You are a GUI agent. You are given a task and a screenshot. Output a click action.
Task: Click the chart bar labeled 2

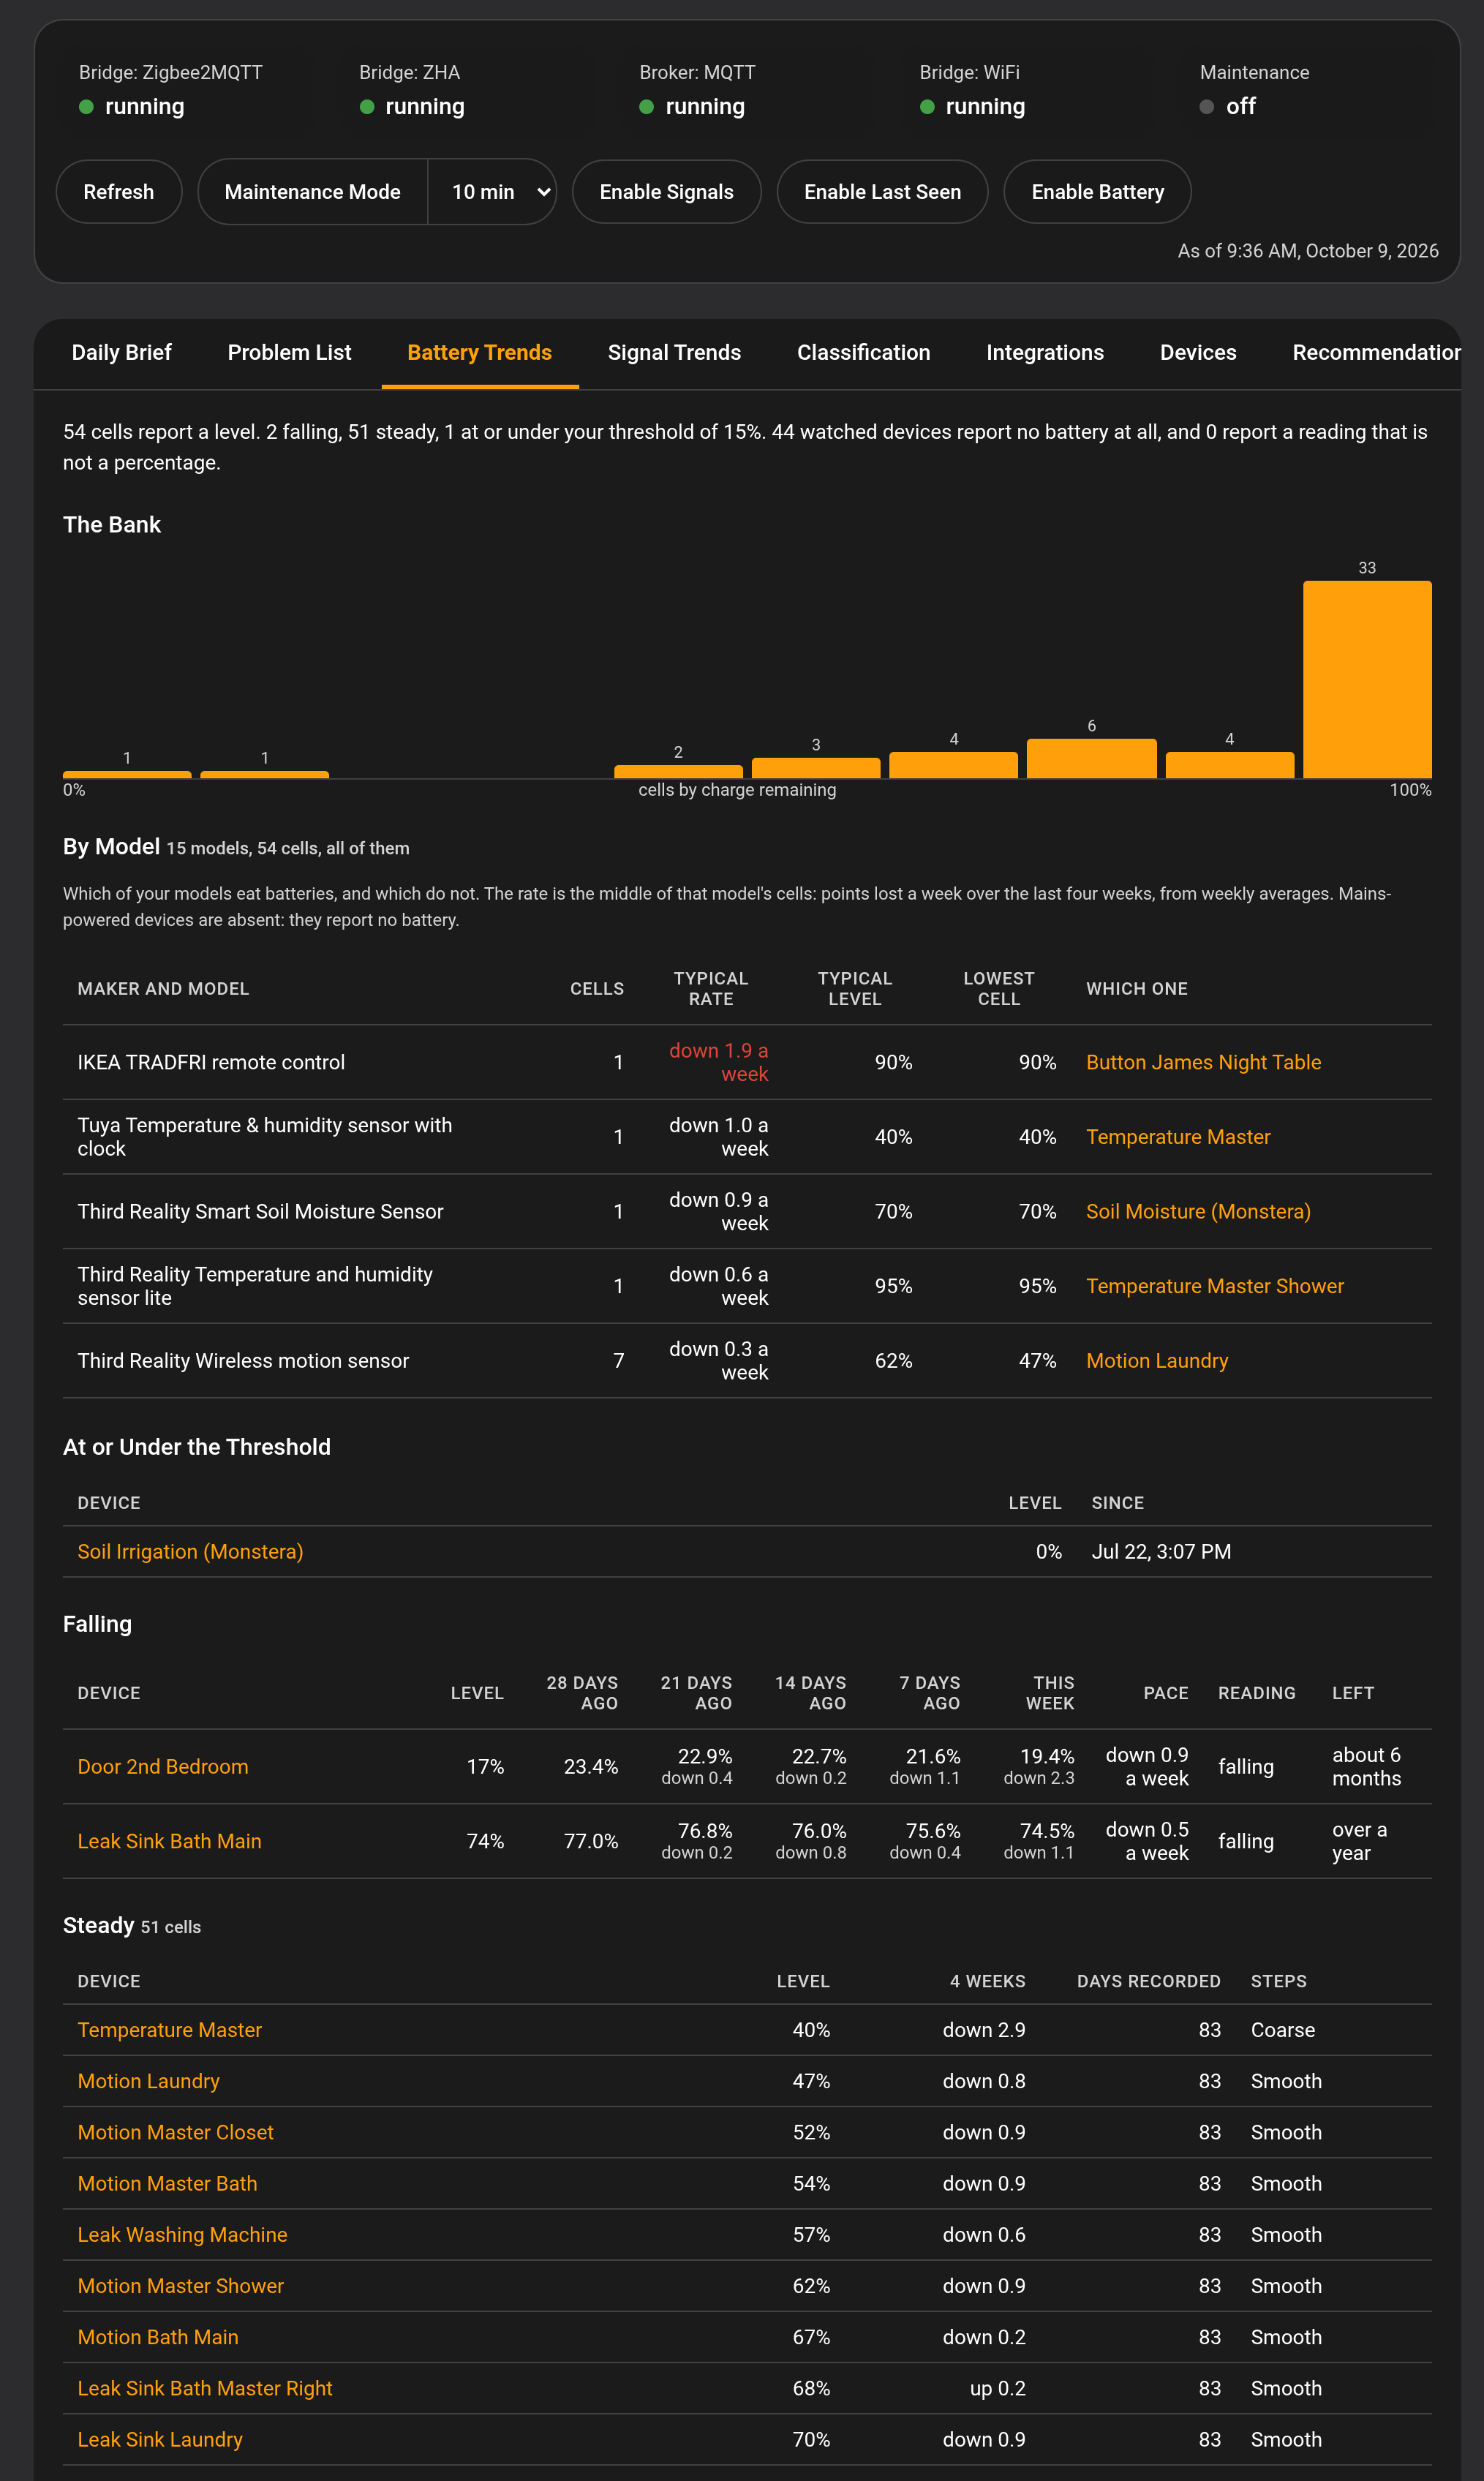[x=678, y=771]
